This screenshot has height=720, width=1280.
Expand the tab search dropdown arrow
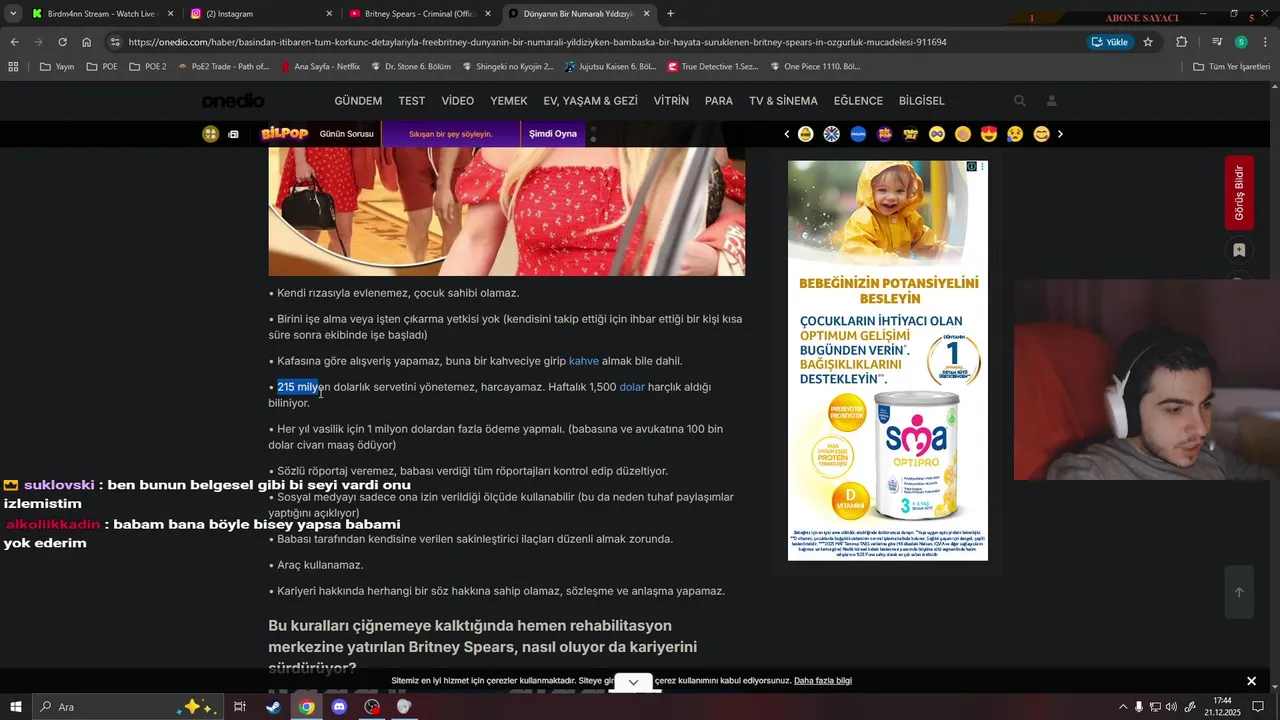click(13, 14)
